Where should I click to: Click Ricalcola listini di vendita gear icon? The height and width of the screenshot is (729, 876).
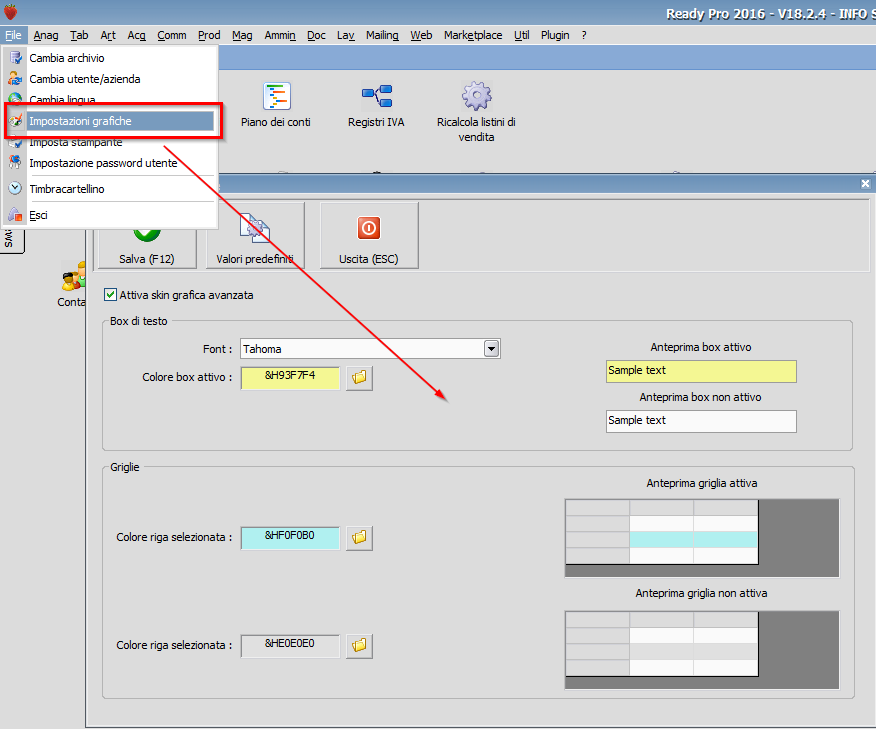pos(477,96)
